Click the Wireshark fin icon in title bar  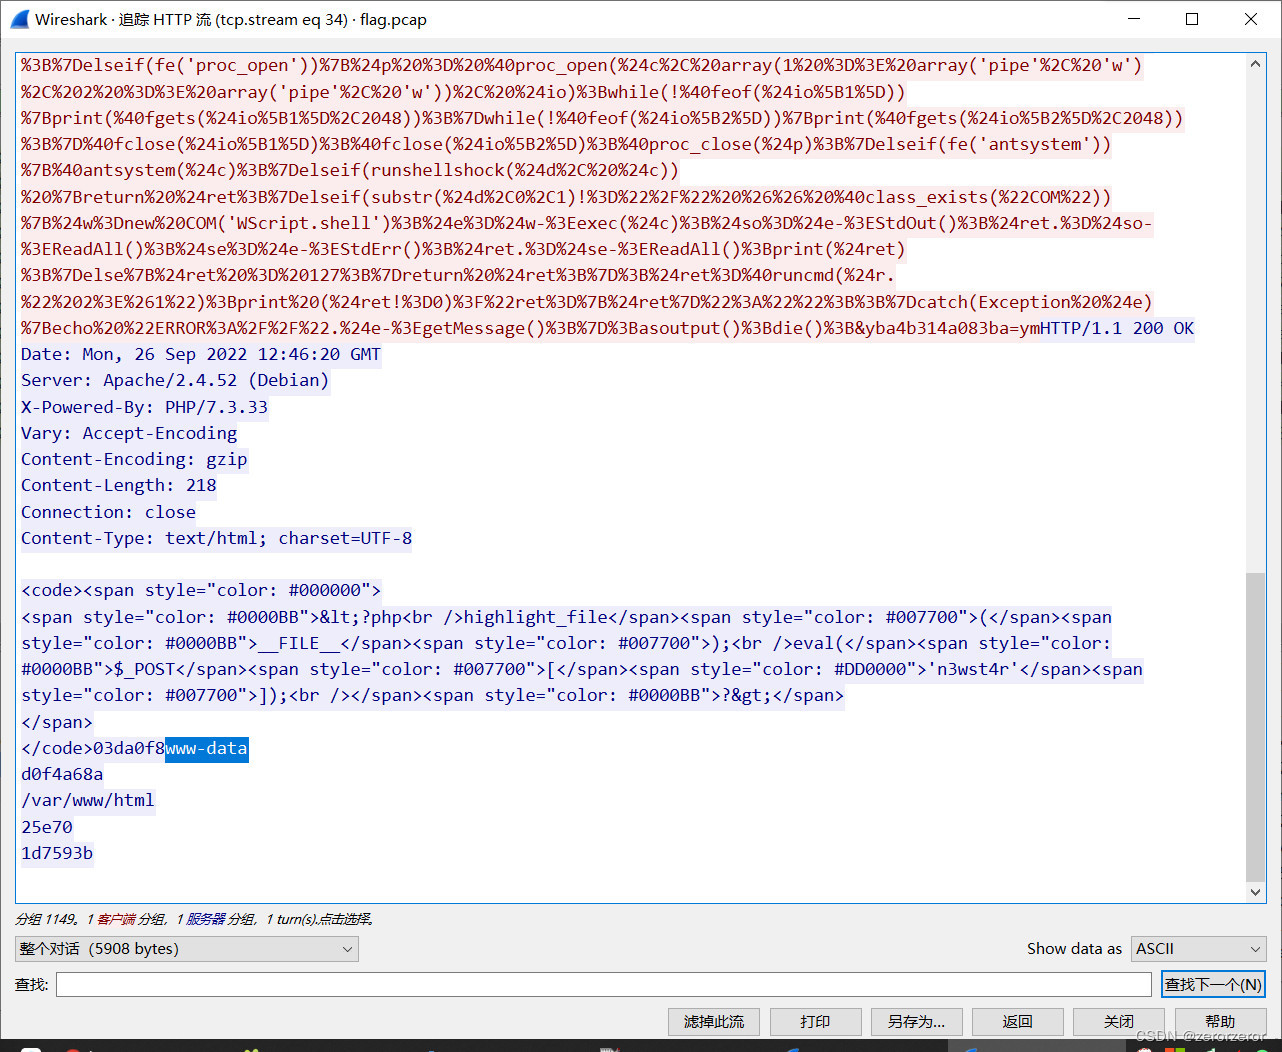click(19, 19)
